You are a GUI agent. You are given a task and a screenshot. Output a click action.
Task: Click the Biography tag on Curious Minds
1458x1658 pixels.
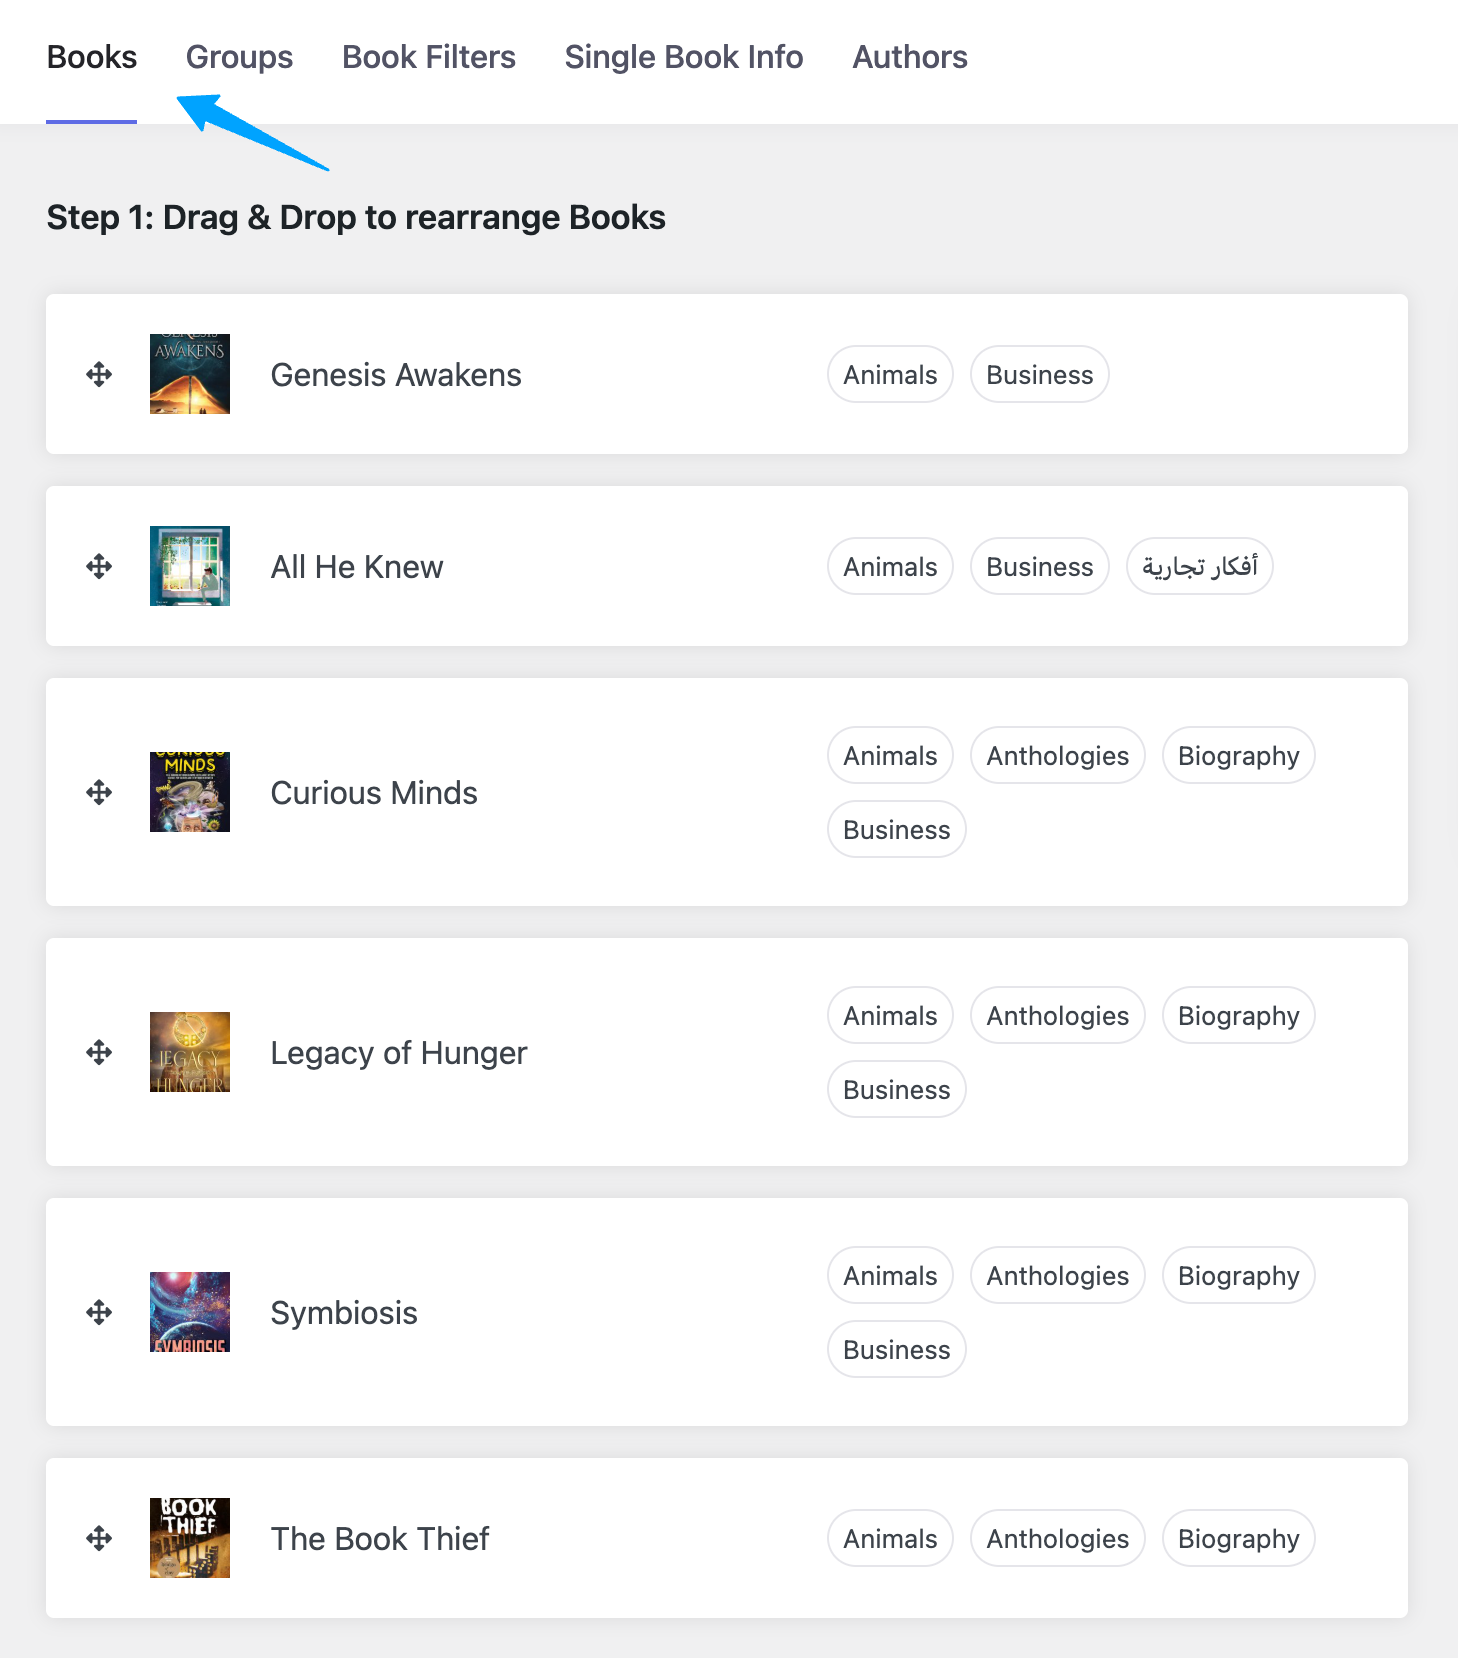coord(1238,756)
